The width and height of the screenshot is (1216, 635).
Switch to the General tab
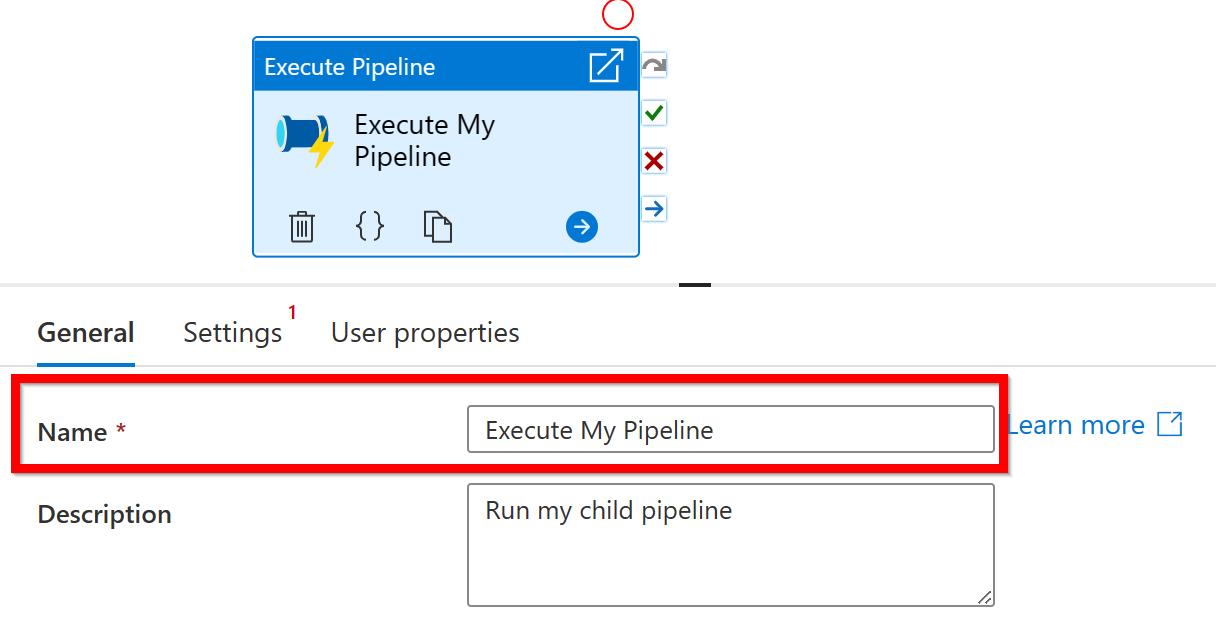[x=86, y=333]
